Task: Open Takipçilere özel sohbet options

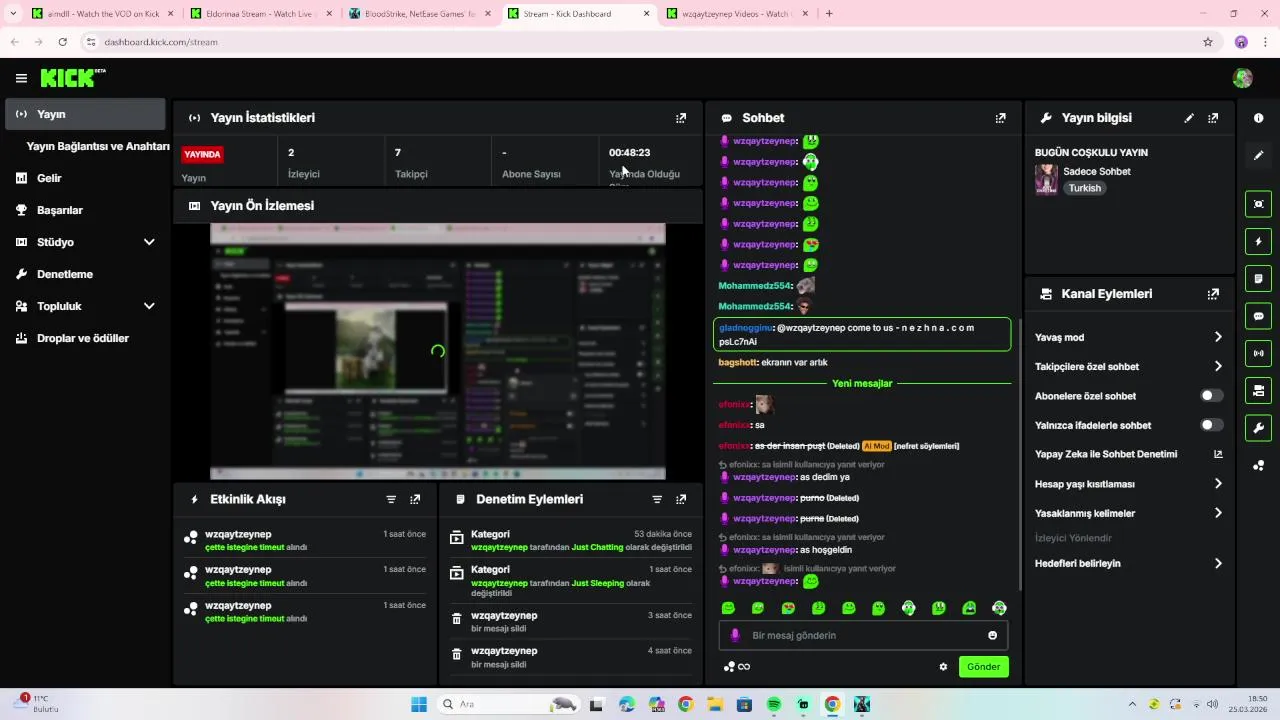Action: click(1129, 366)
